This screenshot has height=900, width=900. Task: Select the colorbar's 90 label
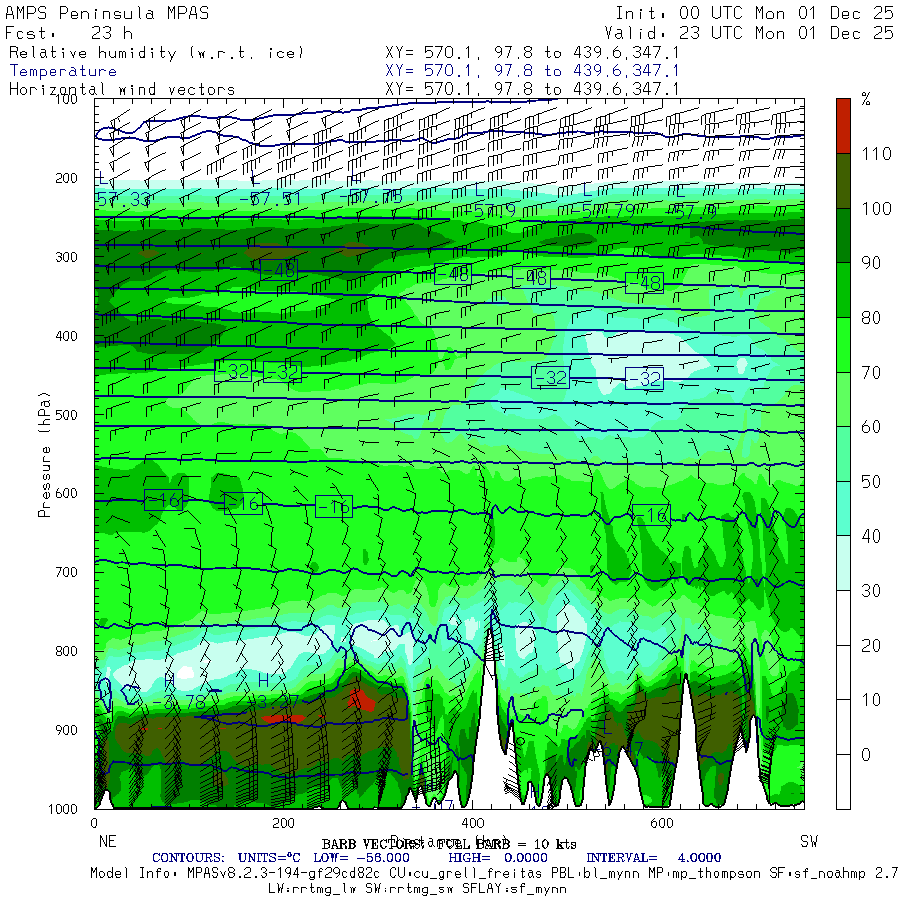[x=871, y=263]
